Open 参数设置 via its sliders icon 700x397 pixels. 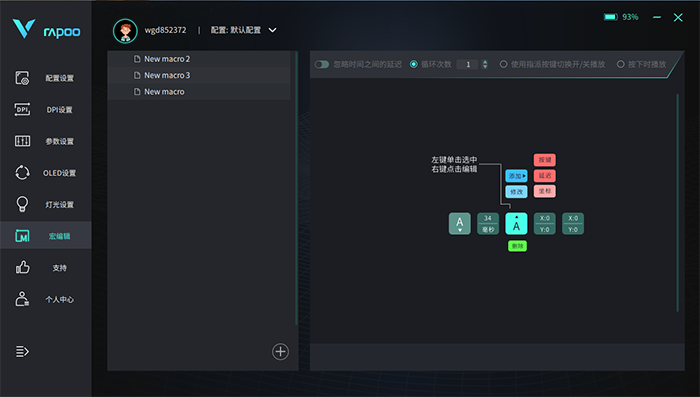22,141
